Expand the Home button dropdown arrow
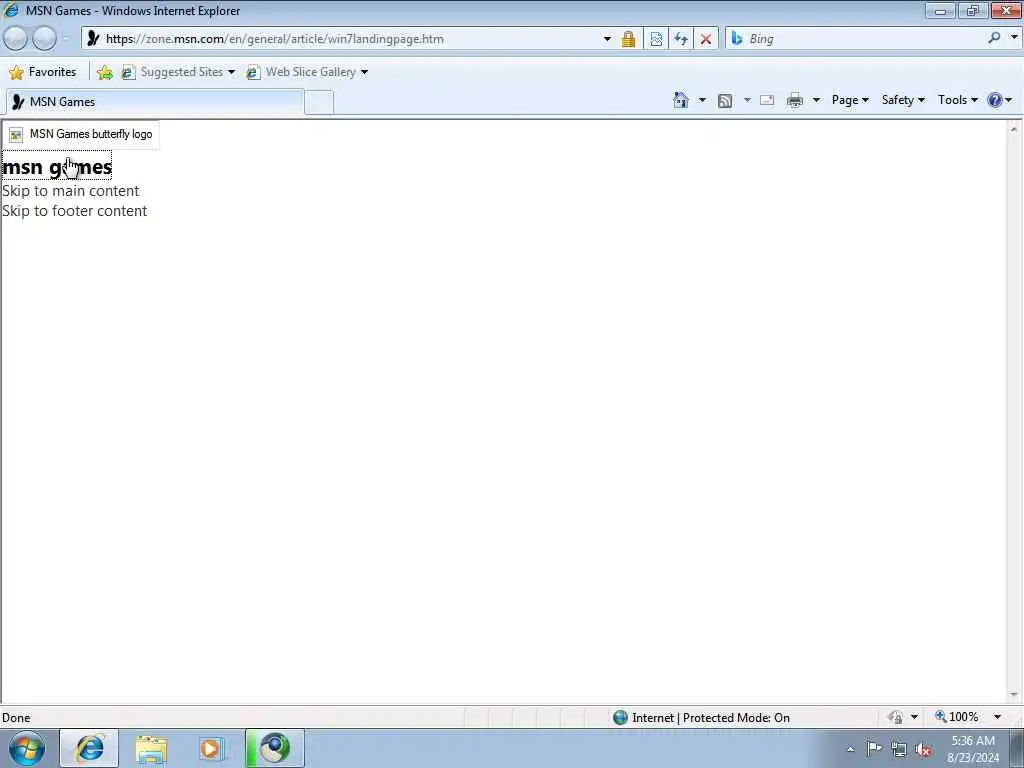Screen dimensions: 1024x768 click(x=702, y=100)
